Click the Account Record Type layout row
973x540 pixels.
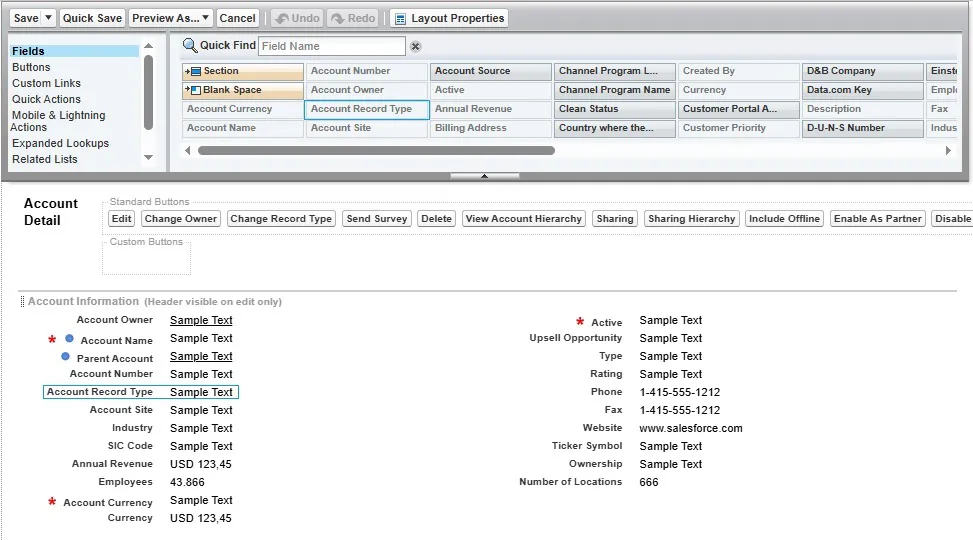click(141, 392)
